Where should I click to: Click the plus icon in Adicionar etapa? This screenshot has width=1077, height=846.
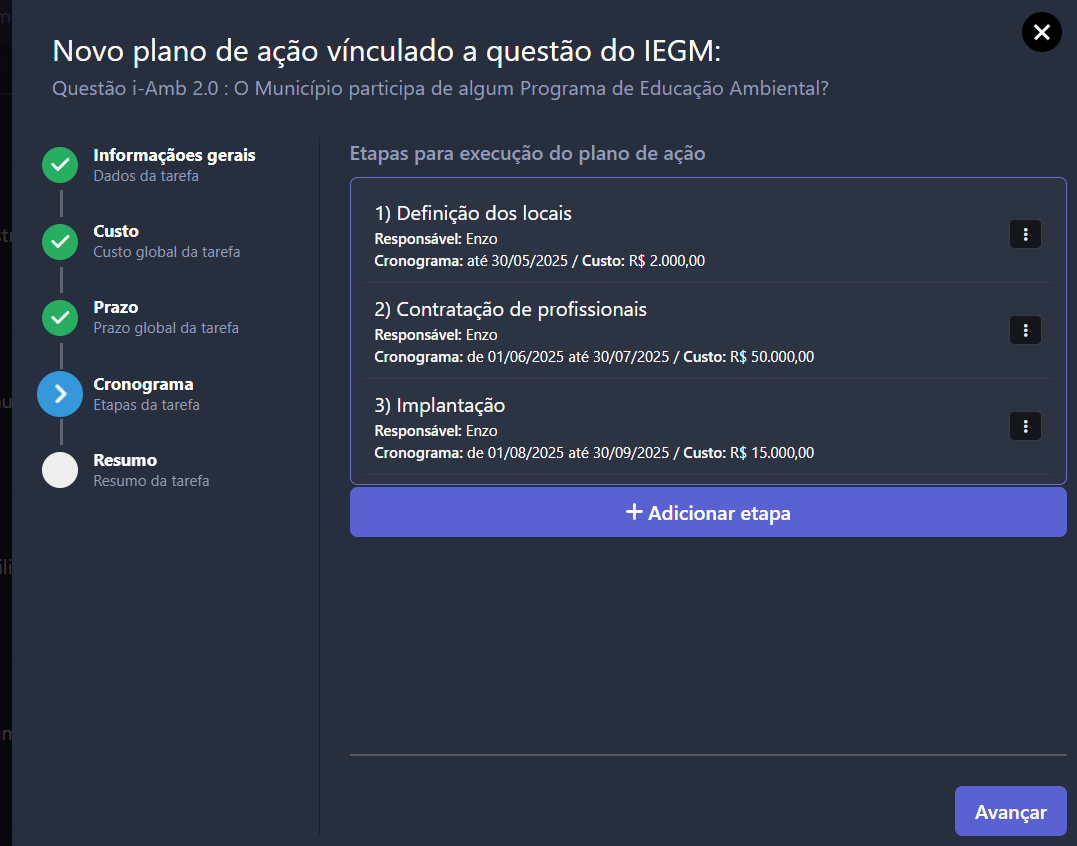coord(634,512)
